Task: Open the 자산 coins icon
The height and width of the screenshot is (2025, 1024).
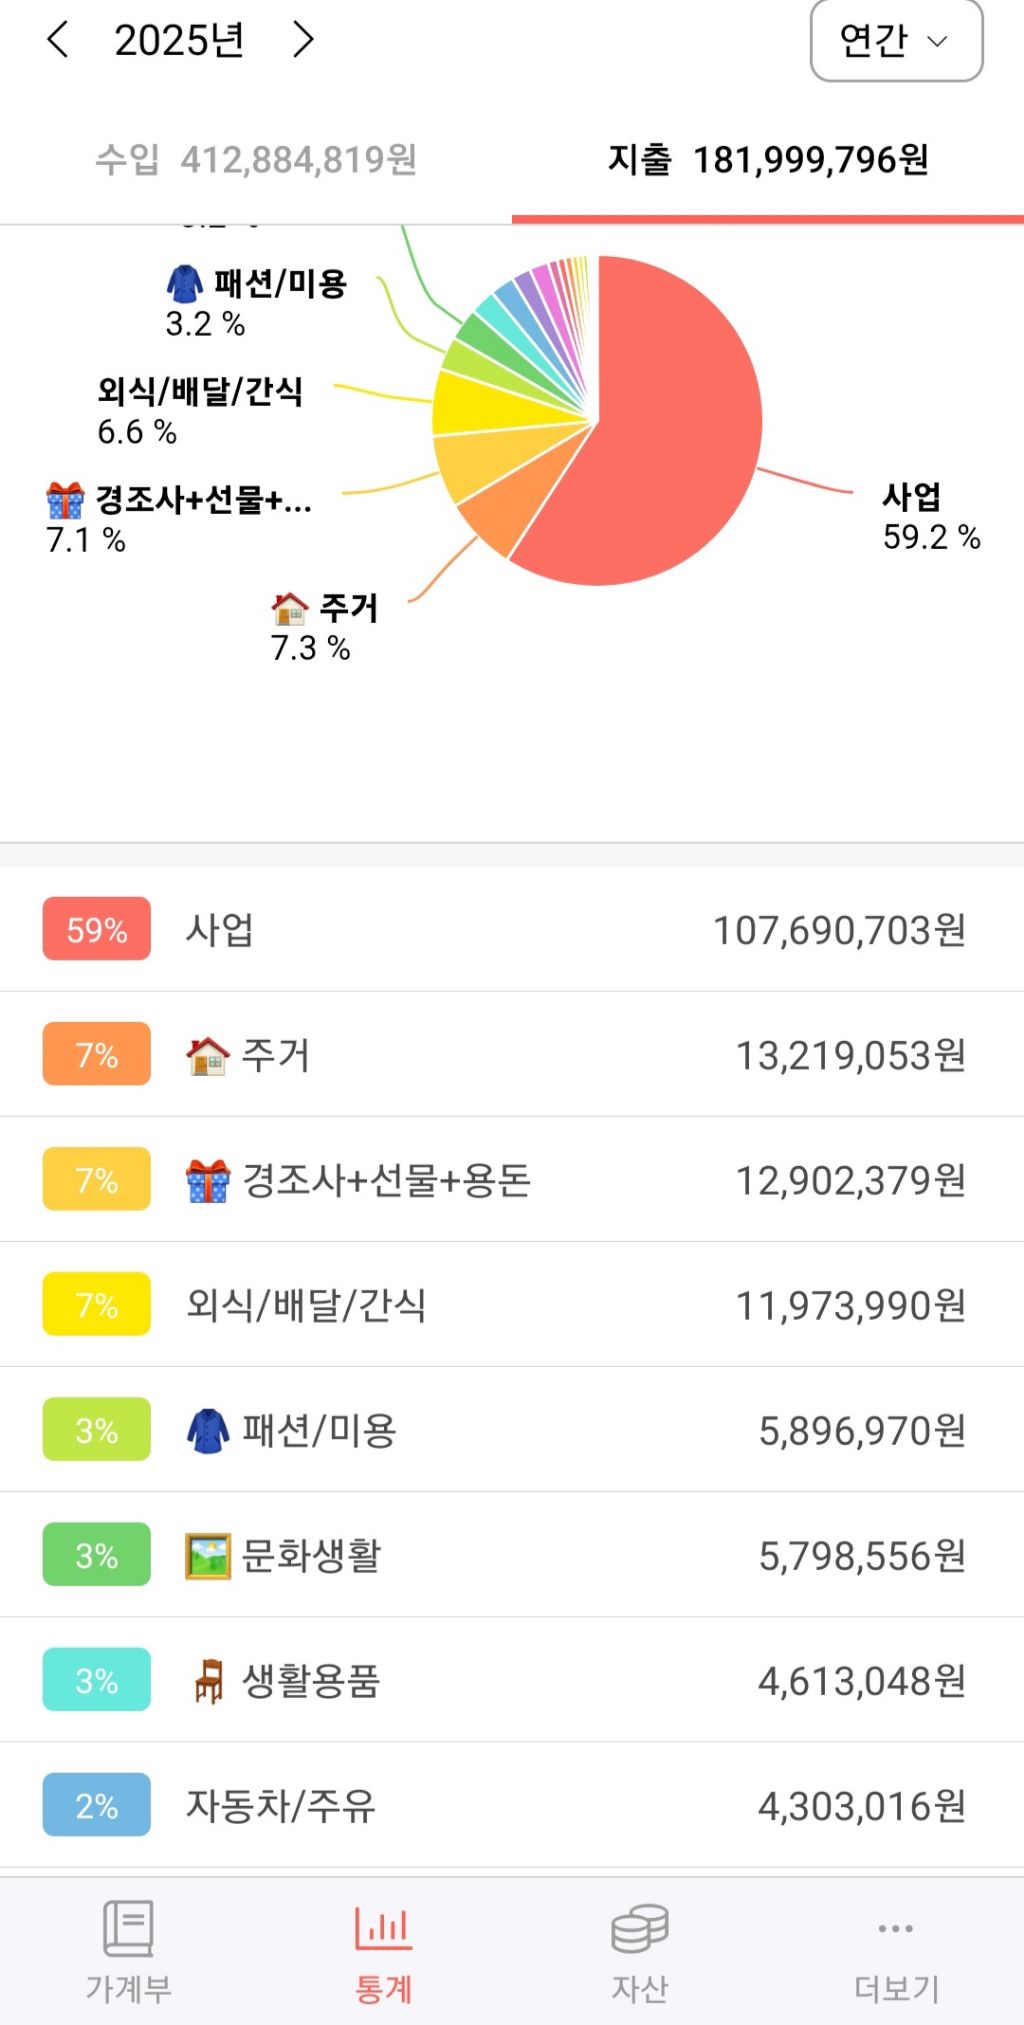Action: tap(640, 1928)
